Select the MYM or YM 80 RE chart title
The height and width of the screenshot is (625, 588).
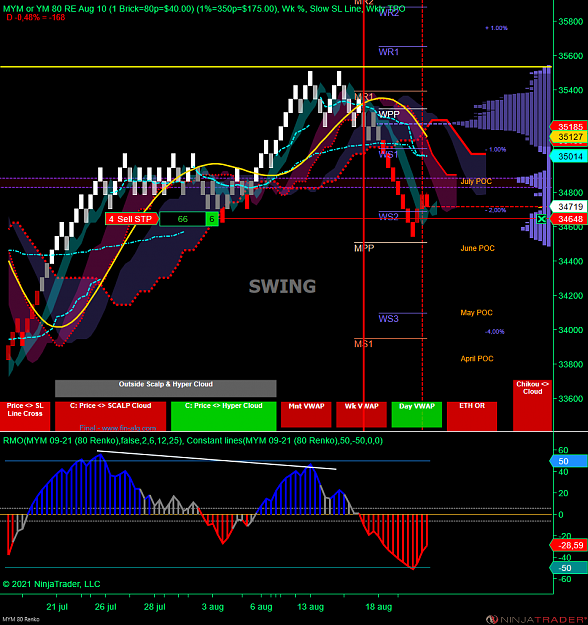click(x=204, y=9)
